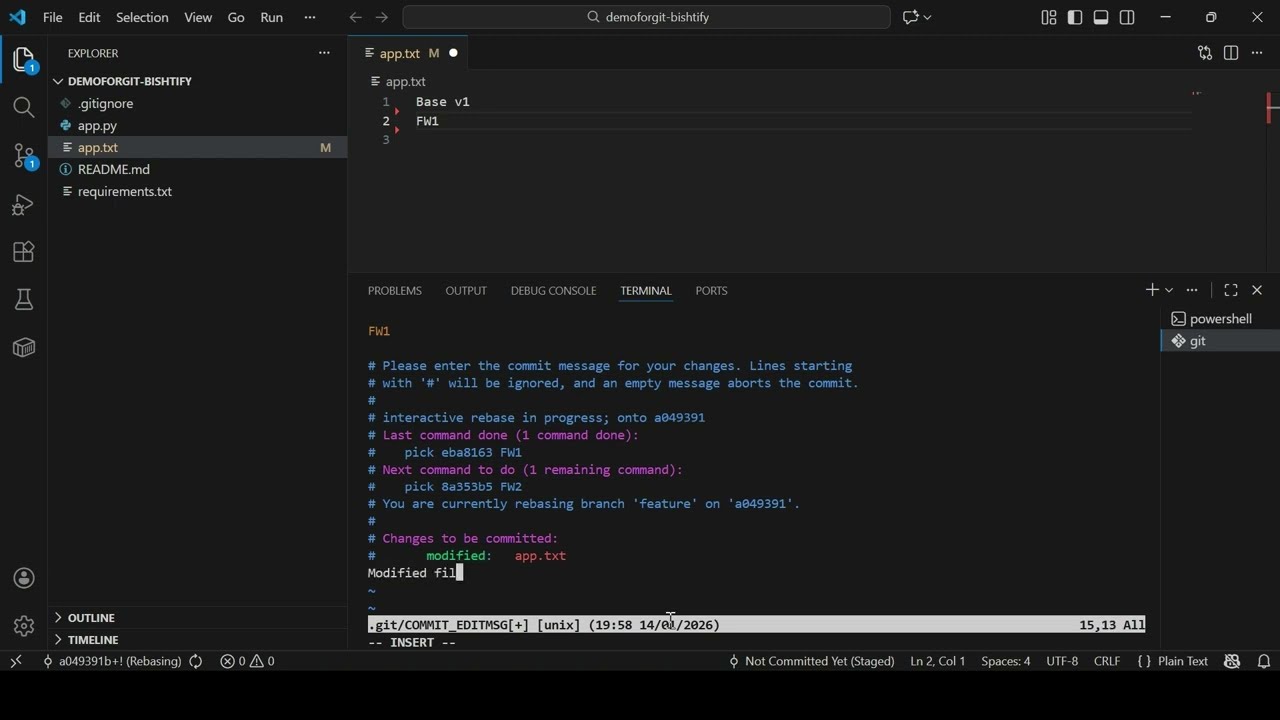Open the View menu
The height and width of the screenshot is (720, 1280).
tap(198, 17)
